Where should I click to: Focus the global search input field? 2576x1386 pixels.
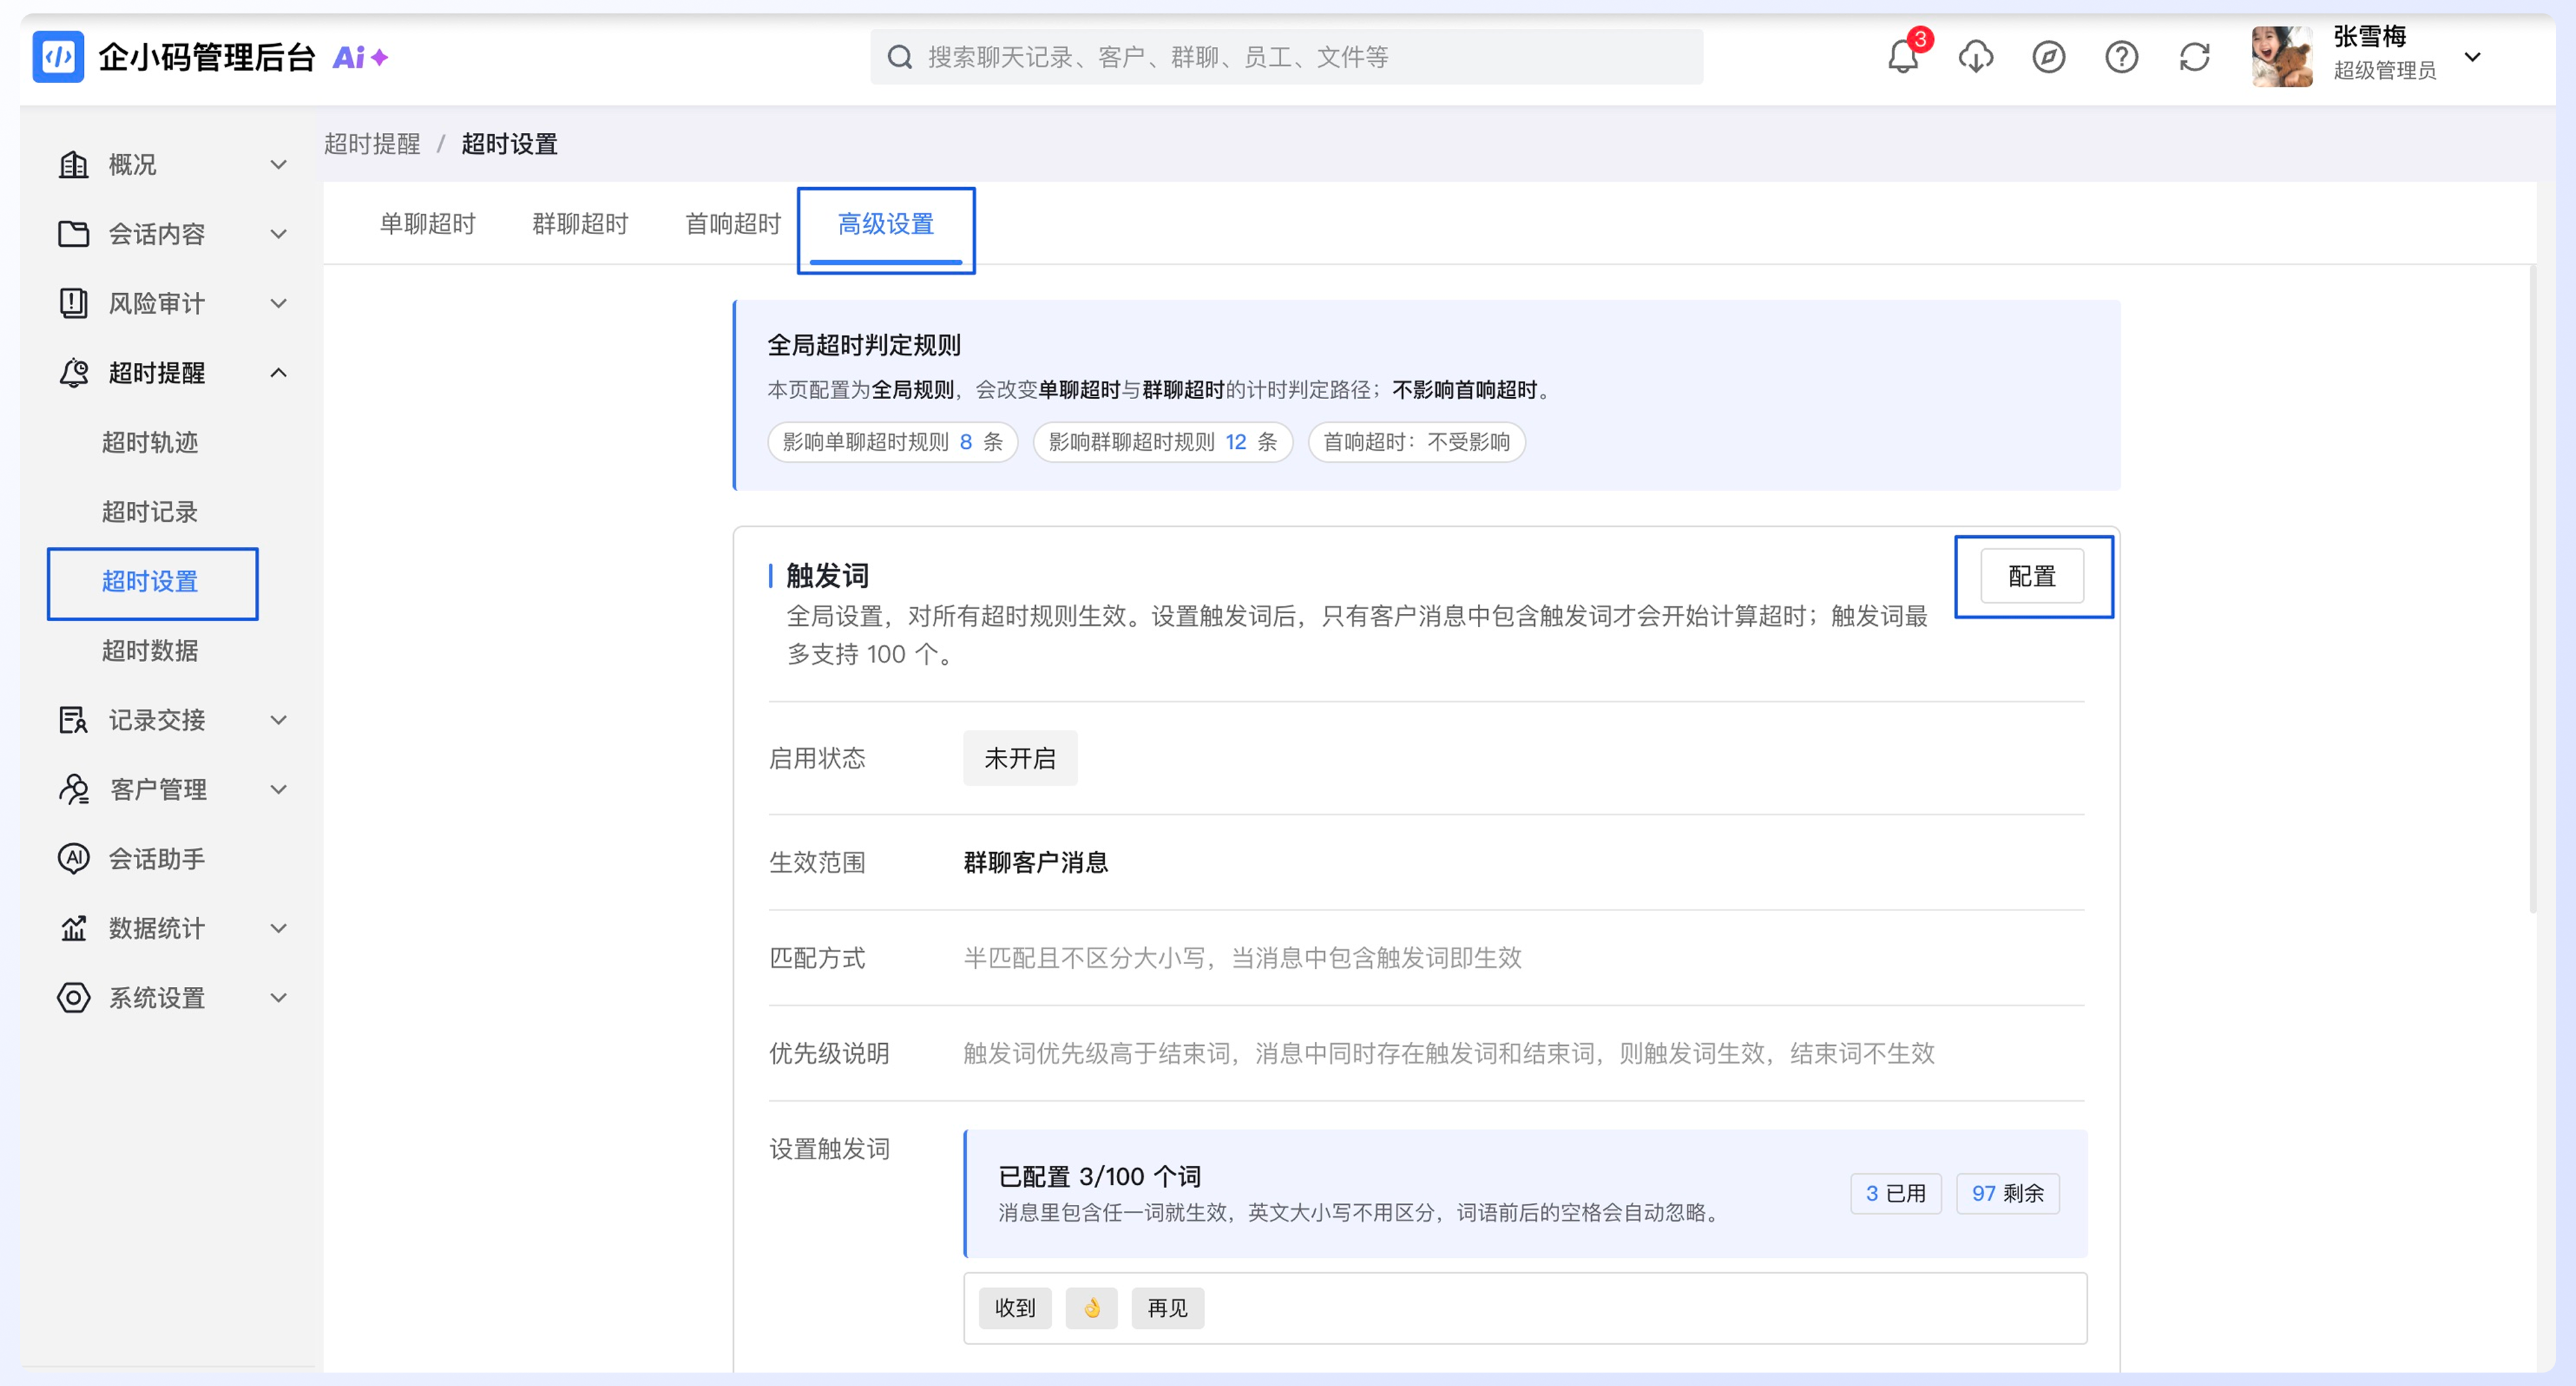(x=1286, y=57)
